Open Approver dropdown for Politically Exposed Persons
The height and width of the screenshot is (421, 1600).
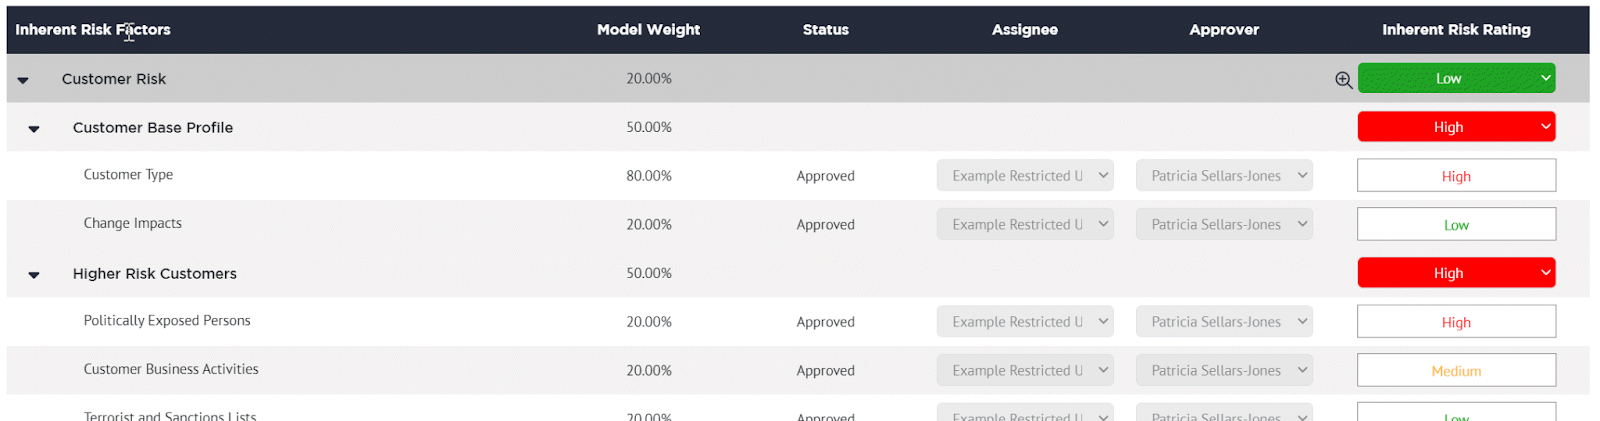point(1224,322)
